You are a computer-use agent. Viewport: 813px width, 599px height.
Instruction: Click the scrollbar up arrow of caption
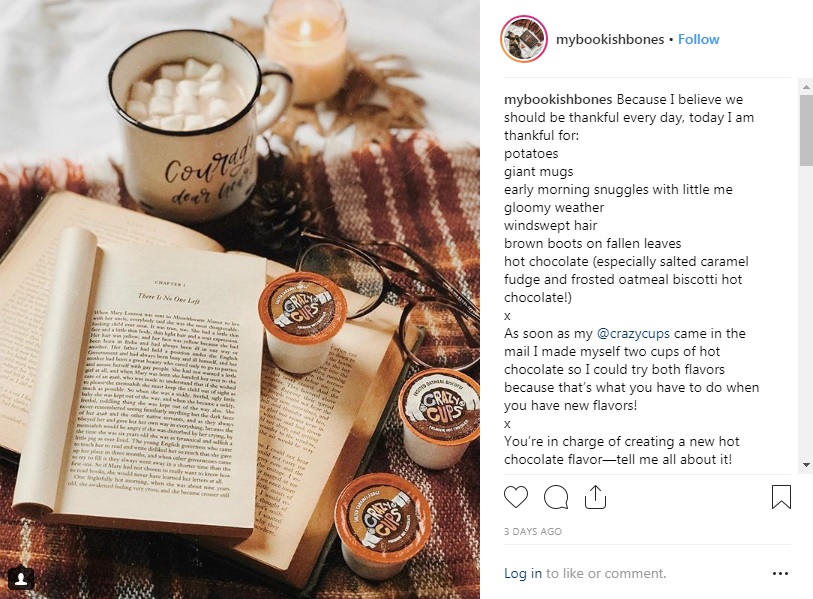806,87
